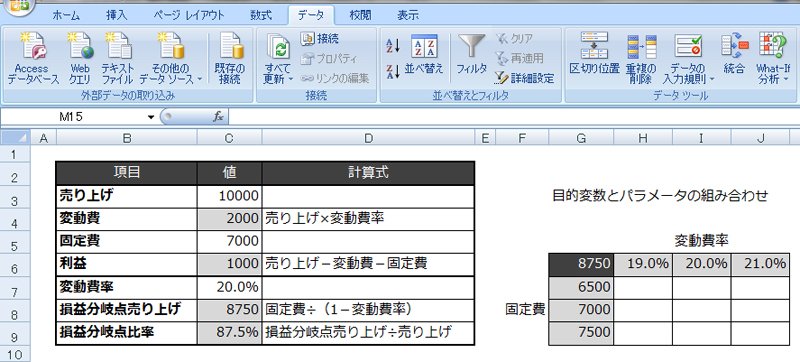
Task: Switch to the 数式 ribbon tab
Action: click(x=261, y=15)
